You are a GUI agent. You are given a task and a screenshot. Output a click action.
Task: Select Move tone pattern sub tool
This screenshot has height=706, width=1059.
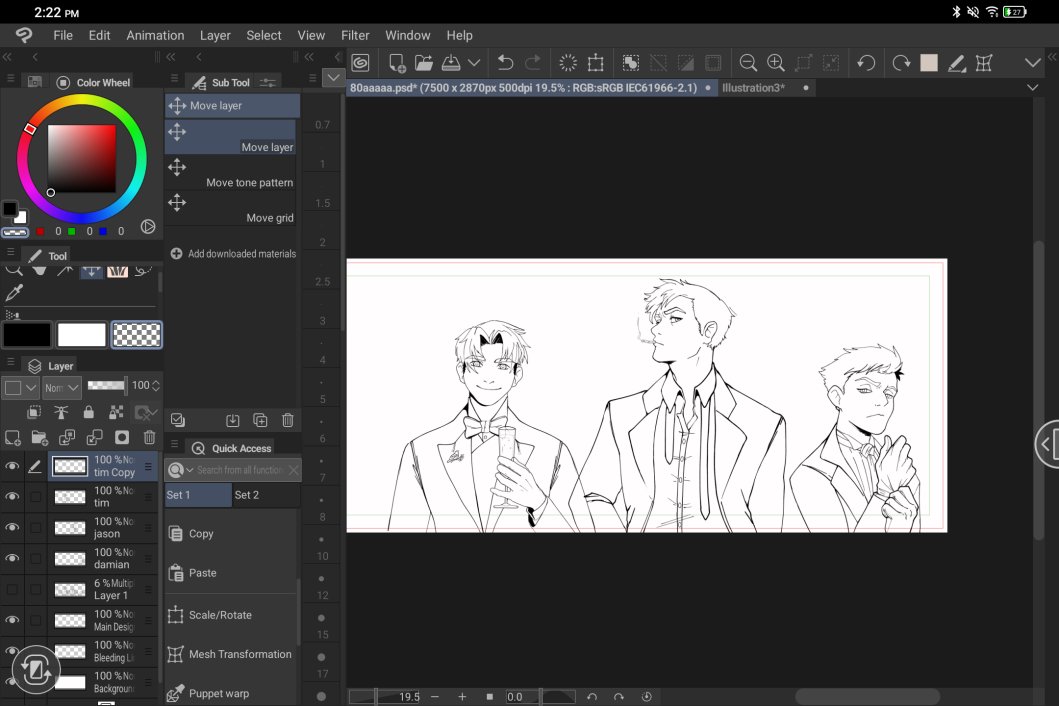tap(230, 173)
